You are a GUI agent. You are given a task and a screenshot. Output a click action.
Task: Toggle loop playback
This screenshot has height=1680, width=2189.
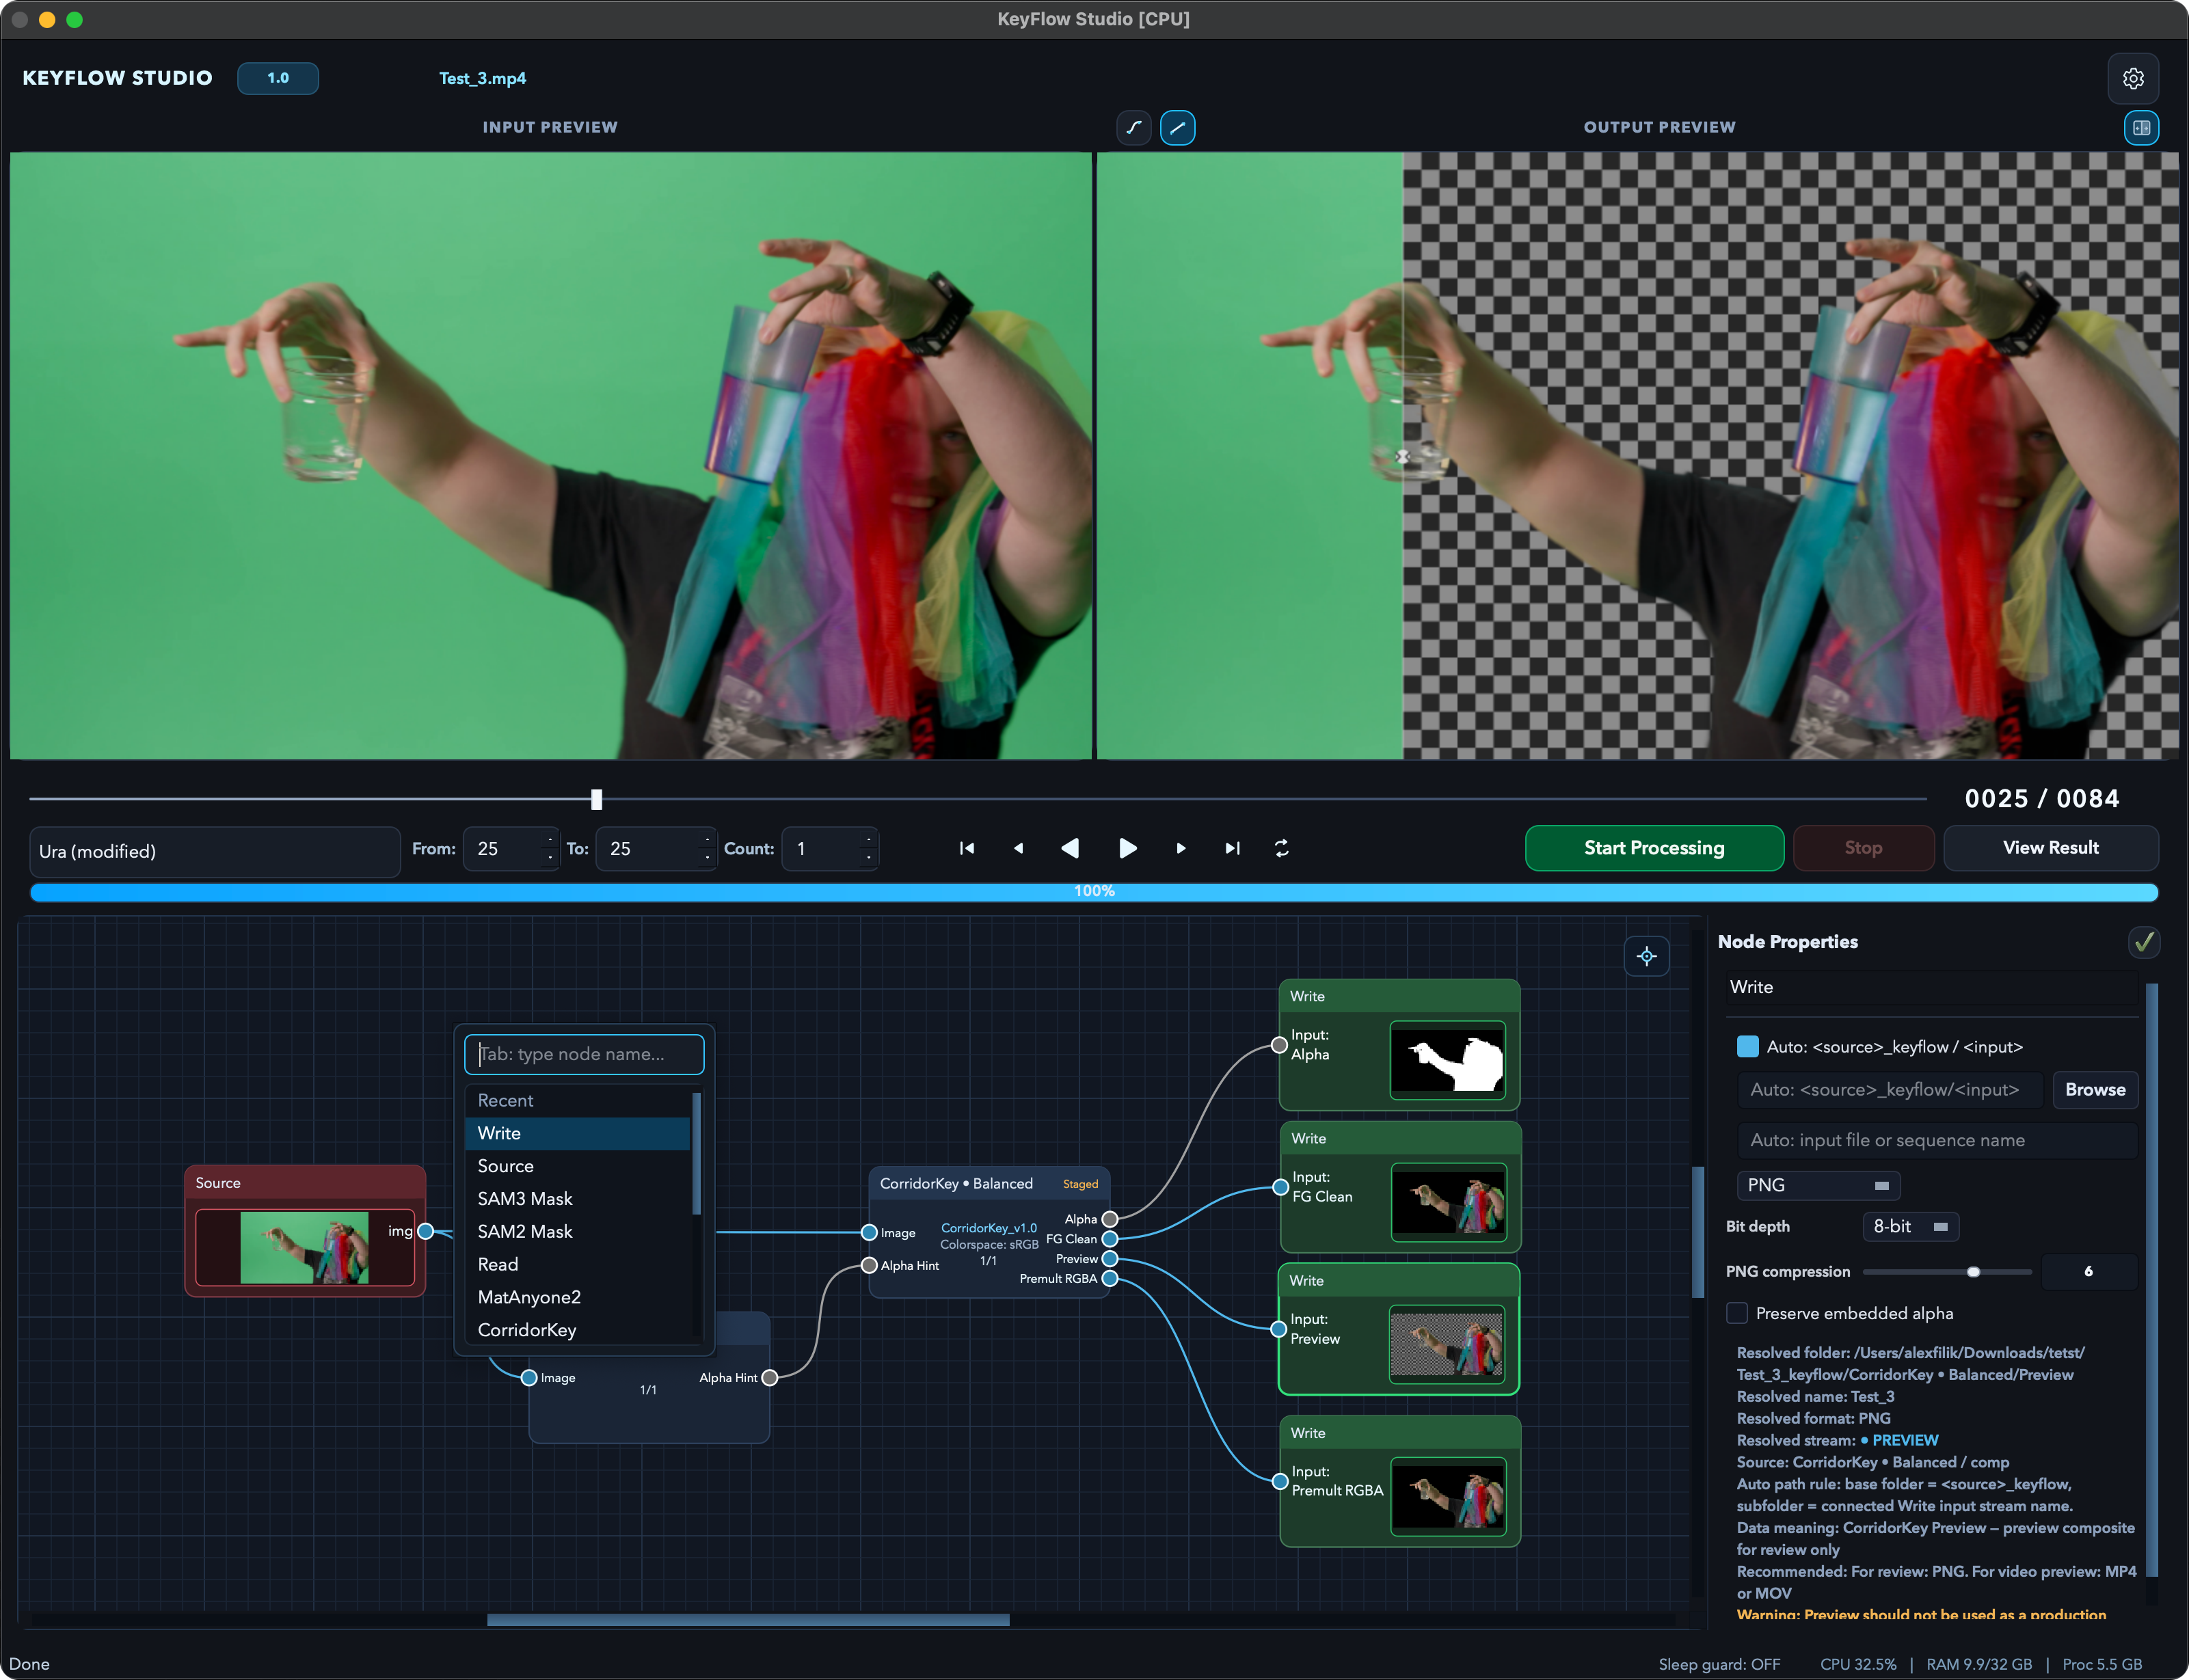[1282, 848]
